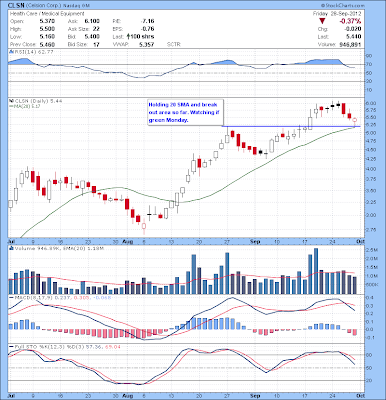Click the green up arrow beside 100 shrs
386x400 pixels.
[128, 36]
